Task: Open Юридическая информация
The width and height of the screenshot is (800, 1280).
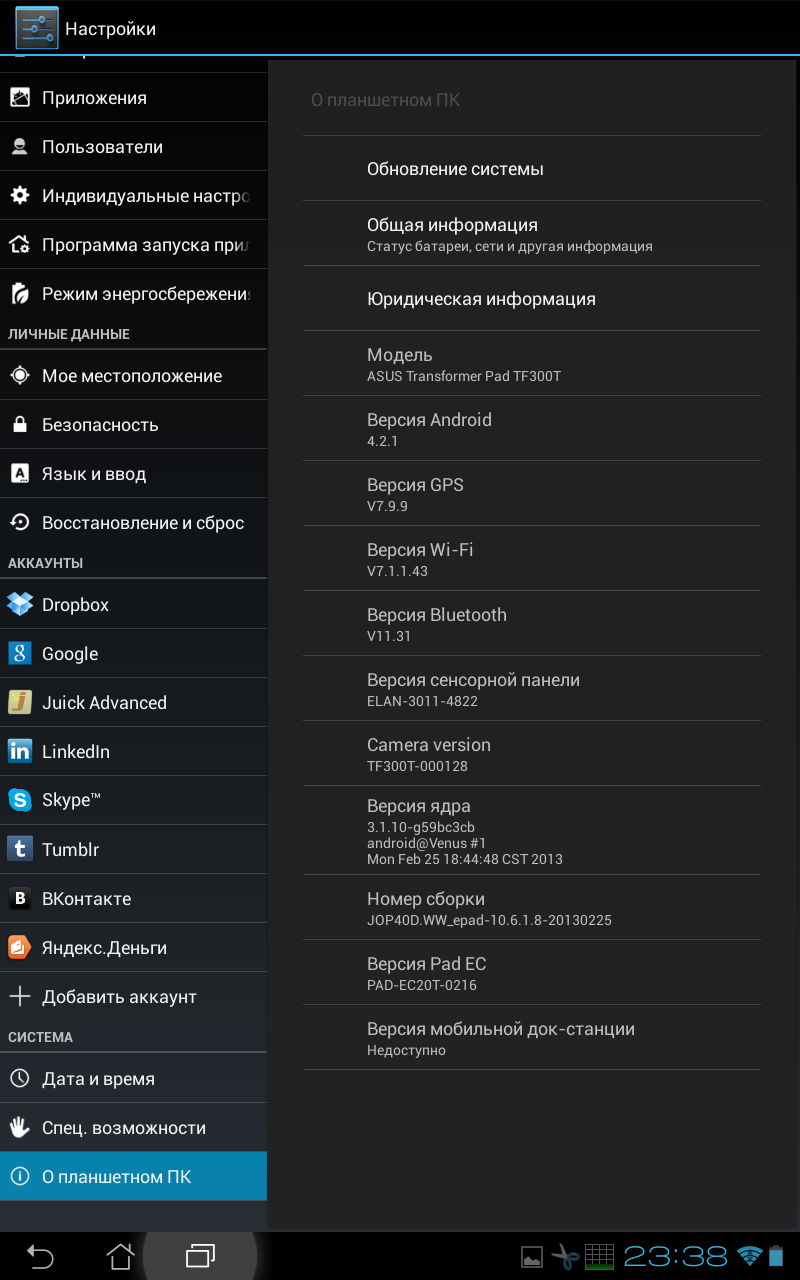Action: coord(481,299)
